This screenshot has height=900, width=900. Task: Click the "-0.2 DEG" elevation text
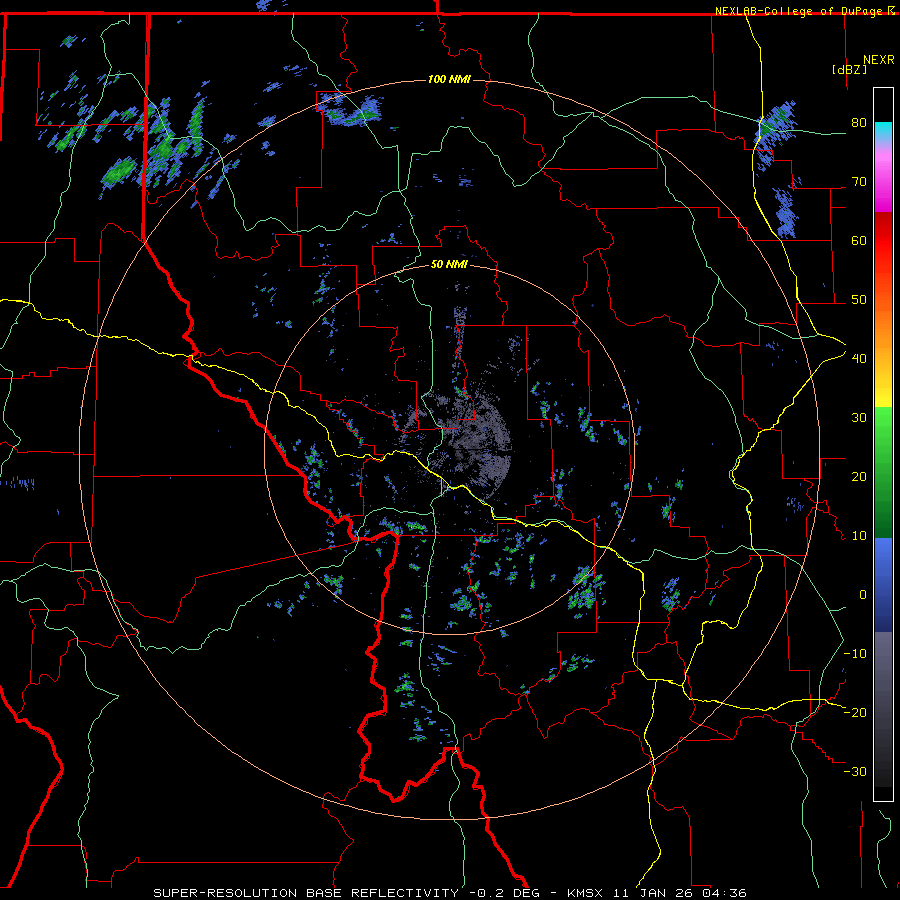504,893
